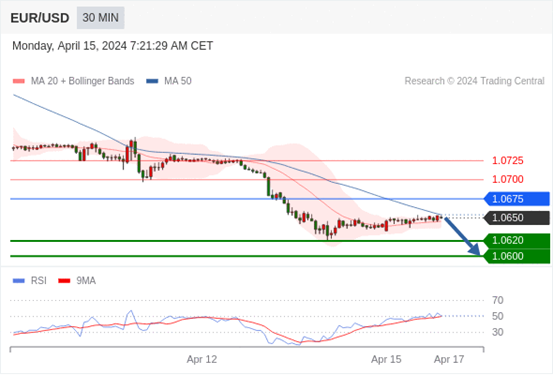Click the Apr 12 date axis label

point(202,359)
